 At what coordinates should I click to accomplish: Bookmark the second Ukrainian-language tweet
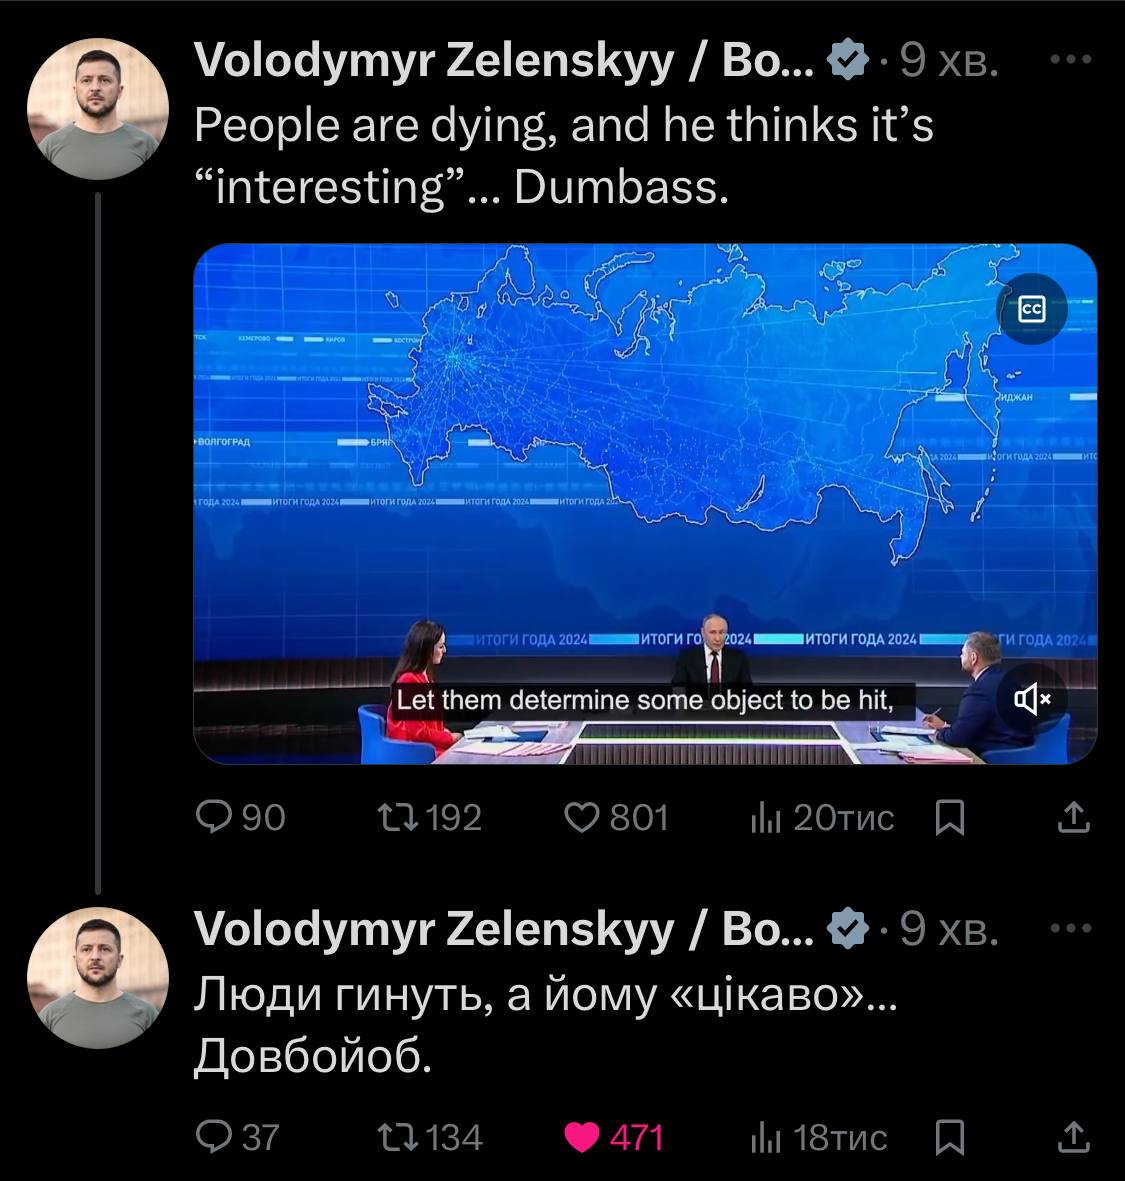coord(948,1138)
